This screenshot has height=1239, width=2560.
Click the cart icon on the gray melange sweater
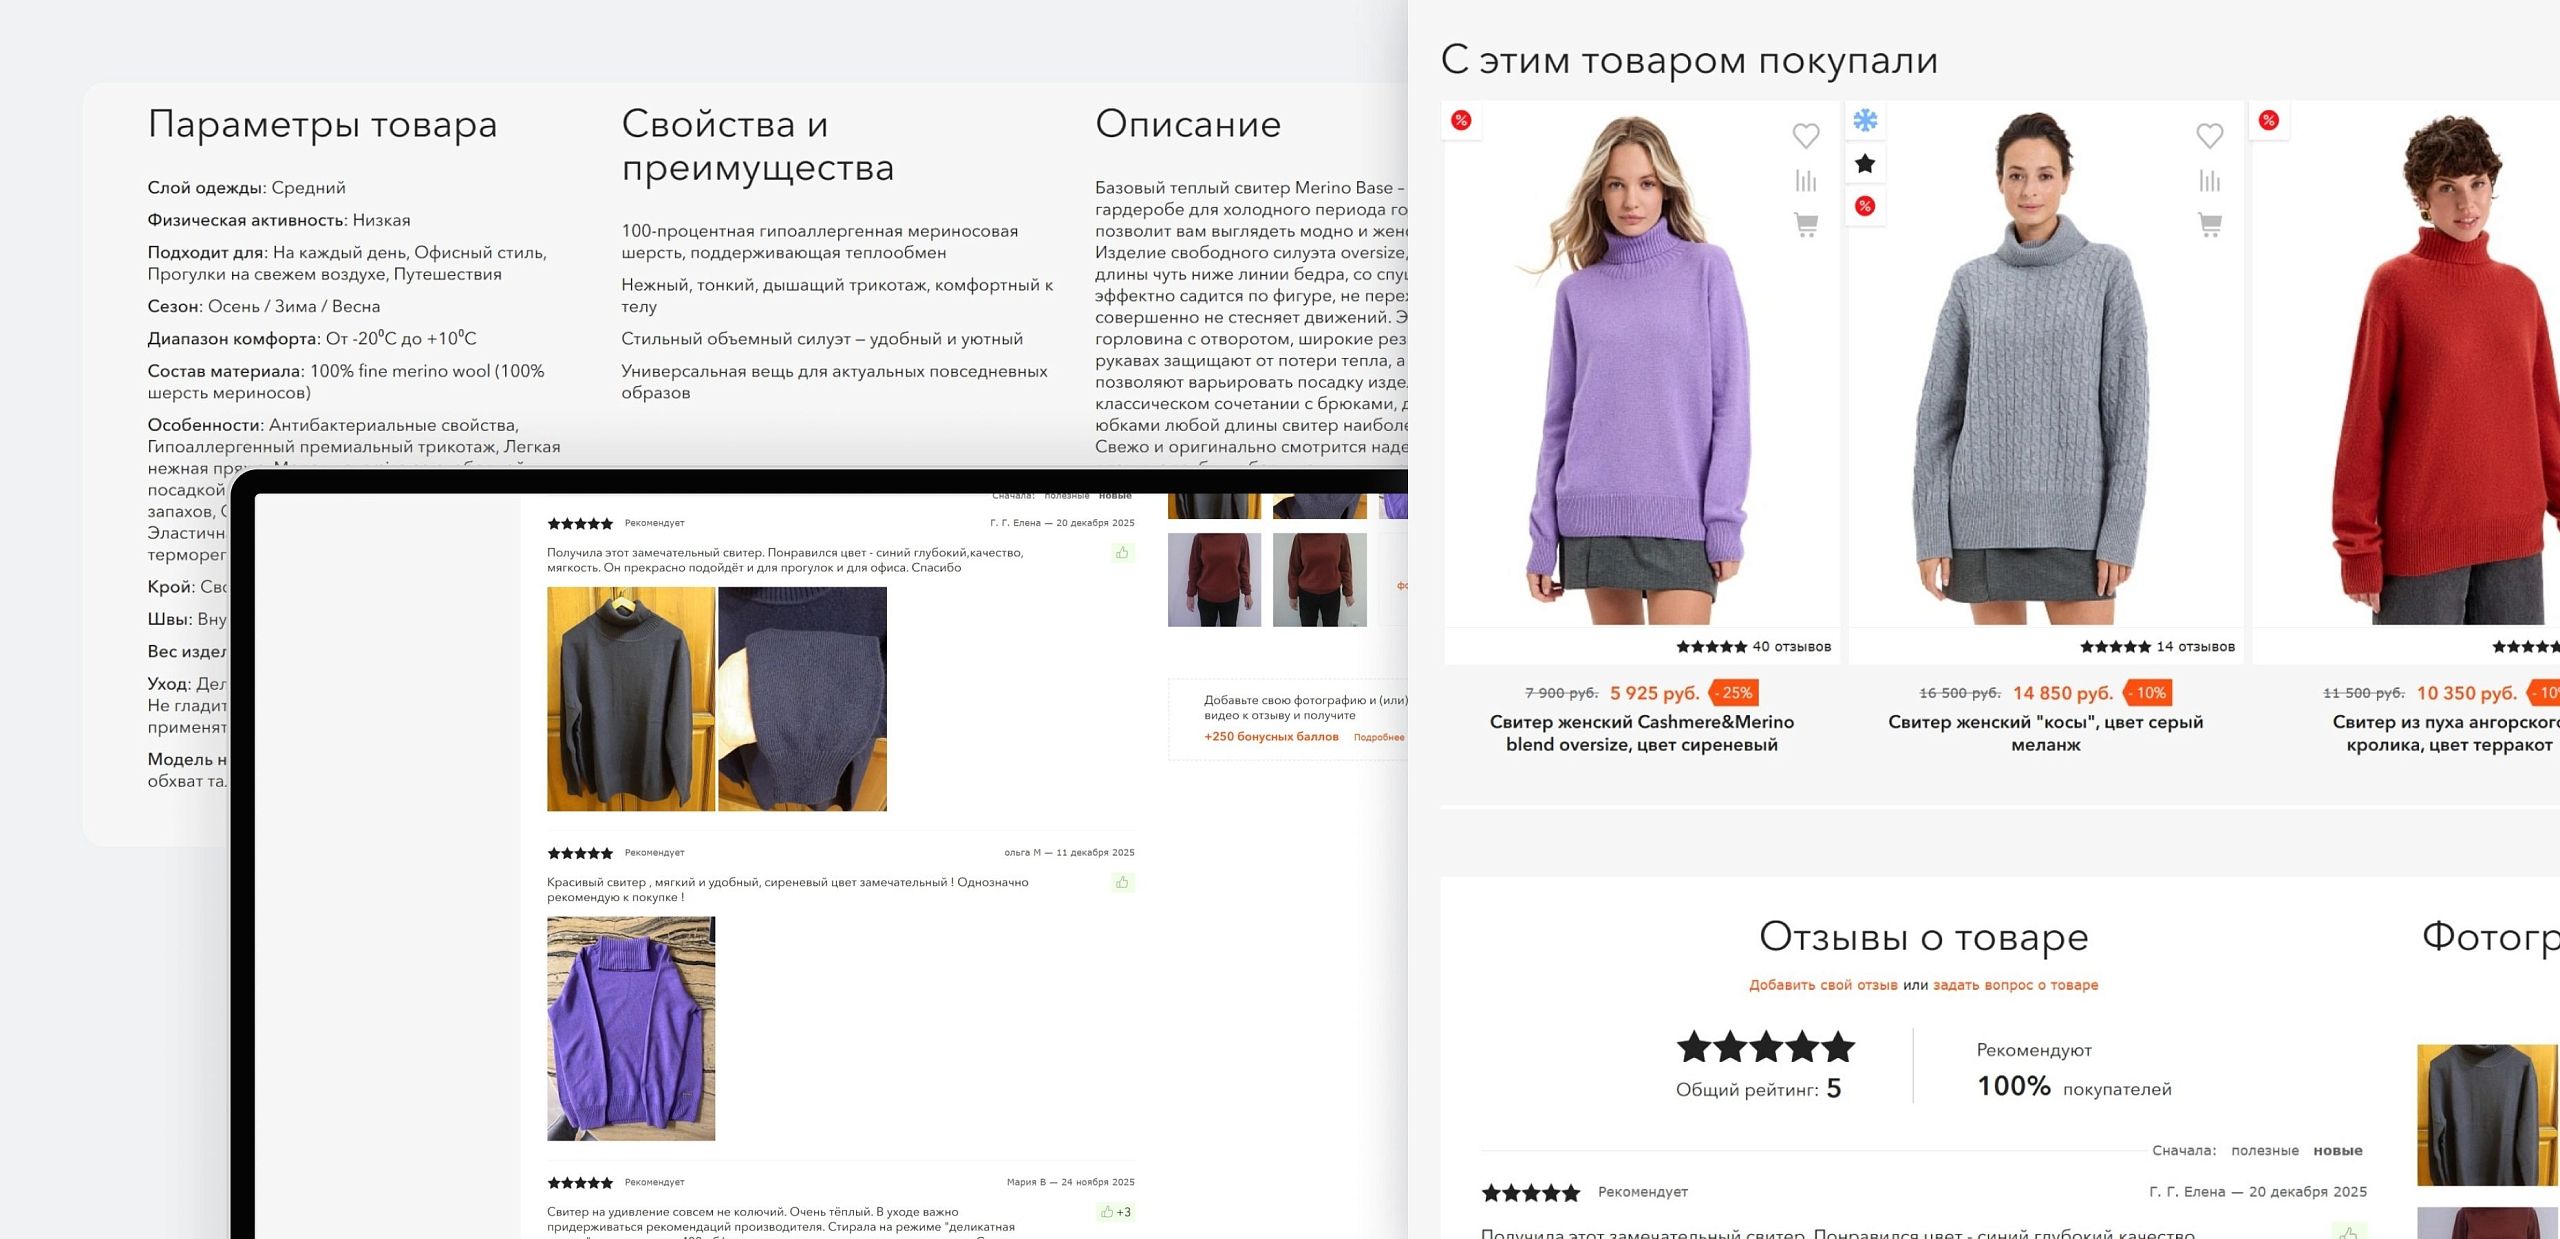[2209, 225]
